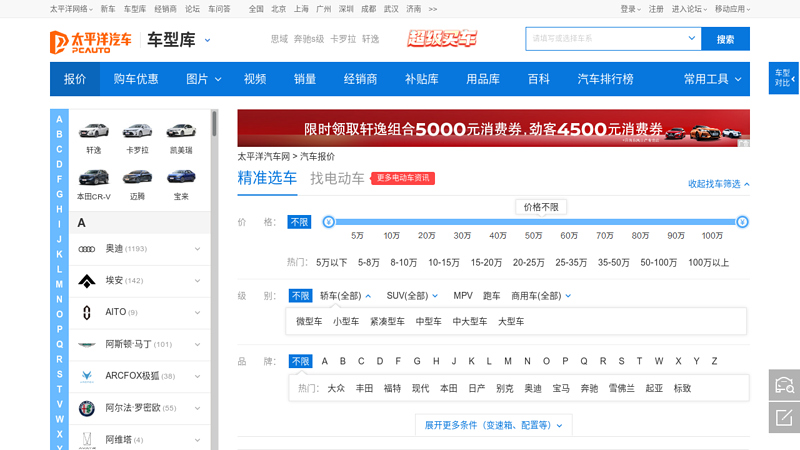Click the Aston Martin brand logo
The width and height of the screenshot is (800, 450).
point(87,344)
